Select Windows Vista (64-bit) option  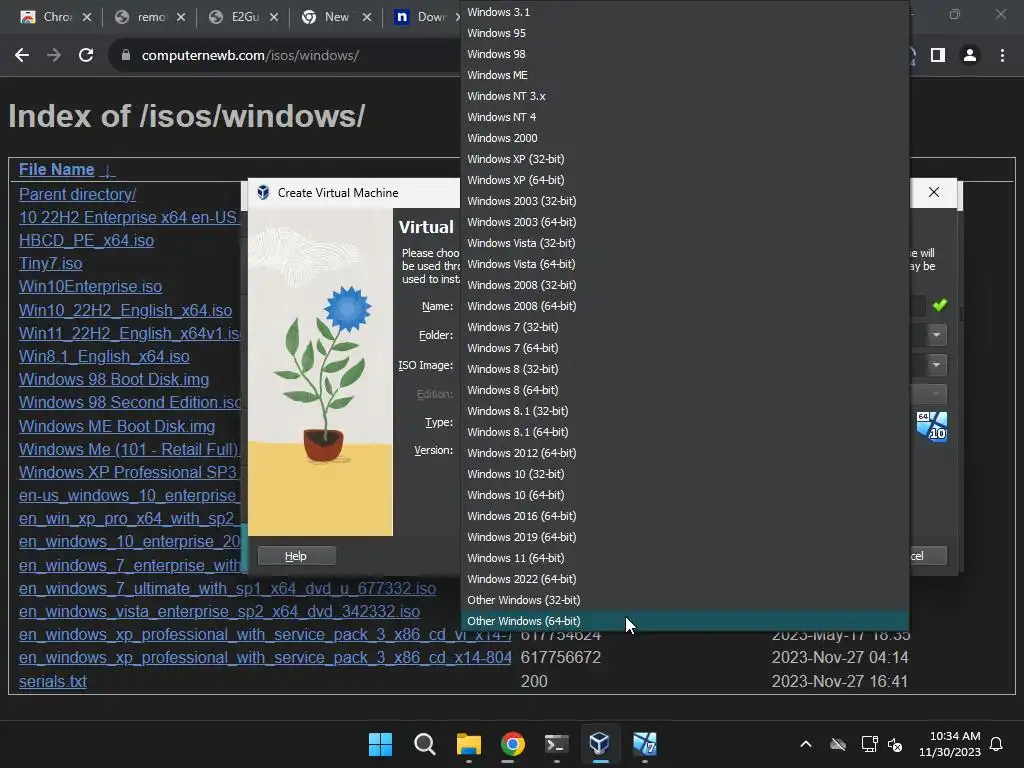pyautogui.click(x=684, y=264)
